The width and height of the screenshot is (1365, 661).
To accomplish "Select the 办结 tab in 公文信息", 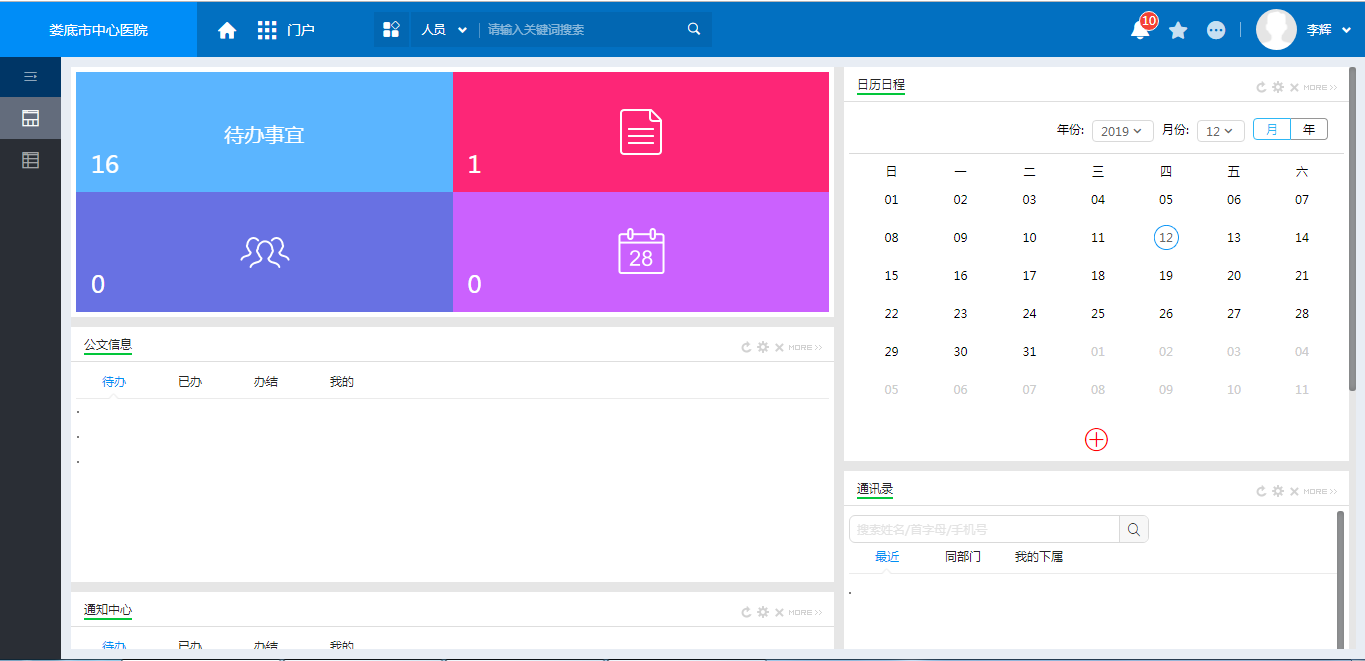I will [266, 382].
